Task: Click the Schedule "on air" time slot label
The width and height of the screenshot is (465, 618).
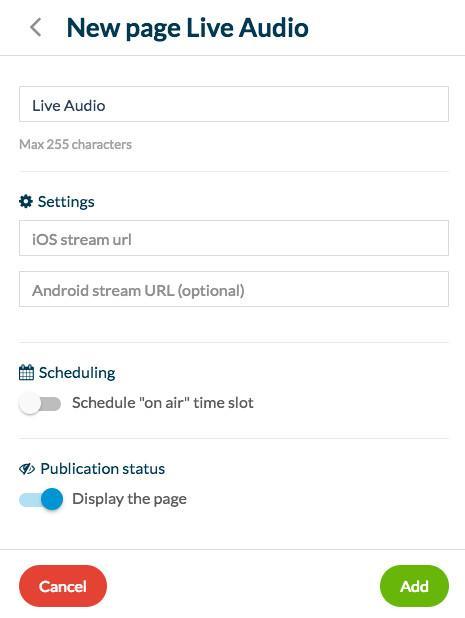Action: (163, 403)
